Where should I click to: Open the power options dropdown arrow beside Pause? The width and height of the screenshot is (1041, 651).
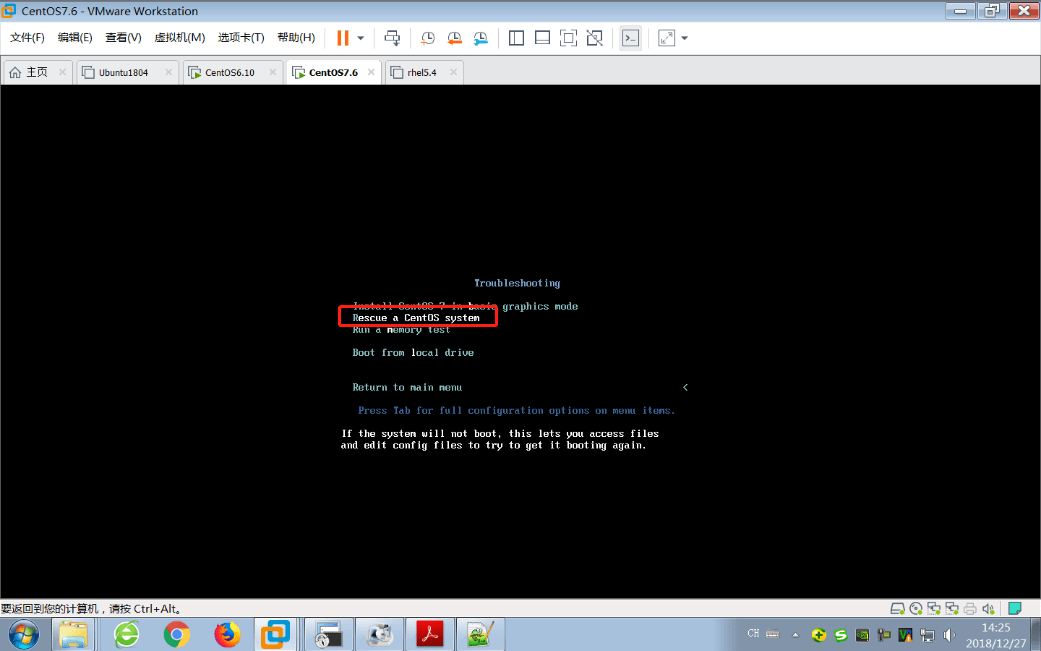(x=361, y=38)
